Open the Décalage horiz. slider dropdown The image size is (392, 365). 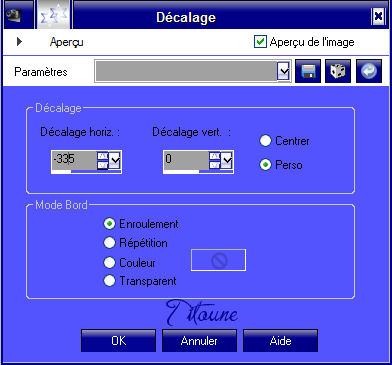click(115, 160)
